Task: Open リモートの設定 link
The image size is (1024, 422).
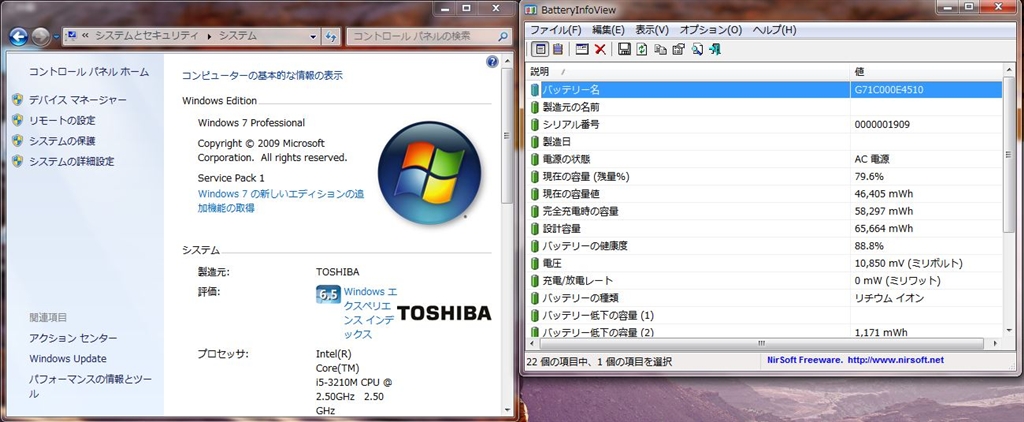Action: tap(62, 120)
